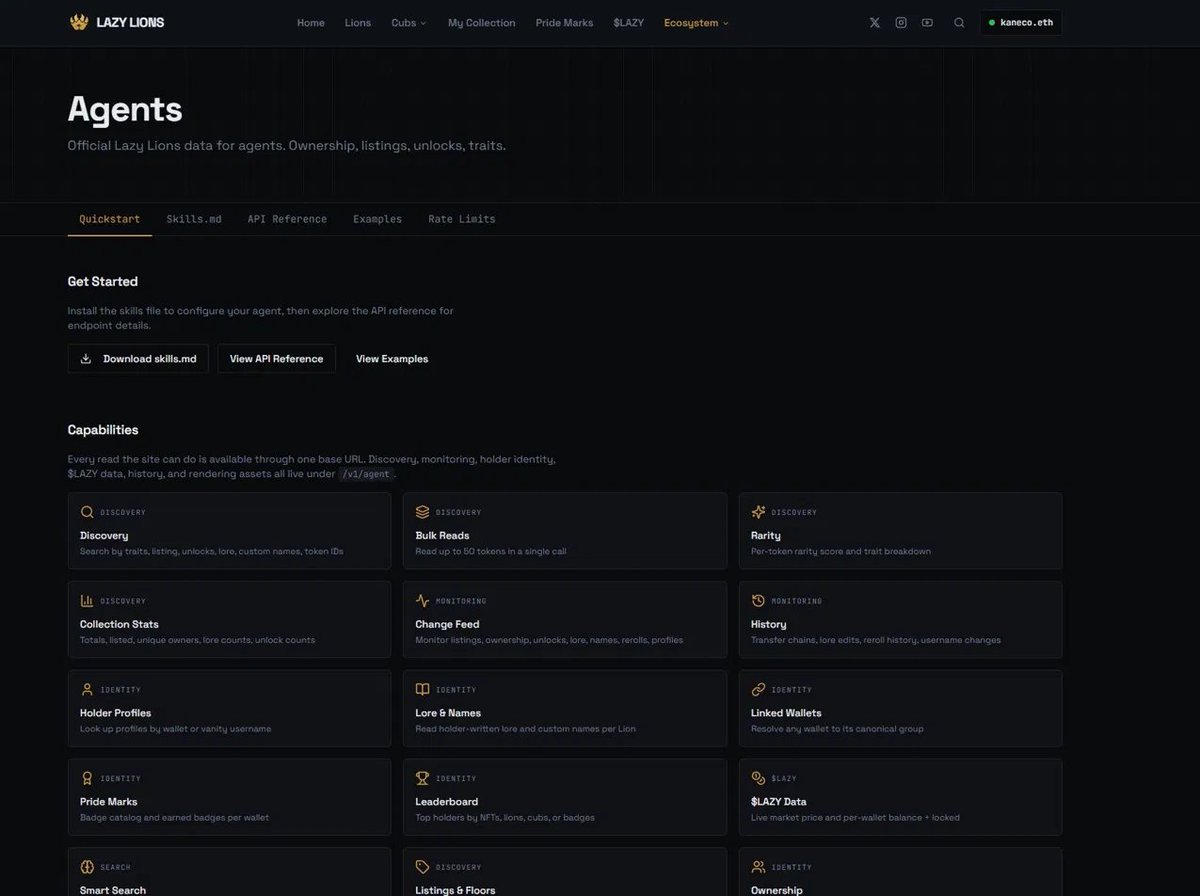Switch to the Skills.md tab
Viewport: 1200px width, 896px height.
coord(194,219)
